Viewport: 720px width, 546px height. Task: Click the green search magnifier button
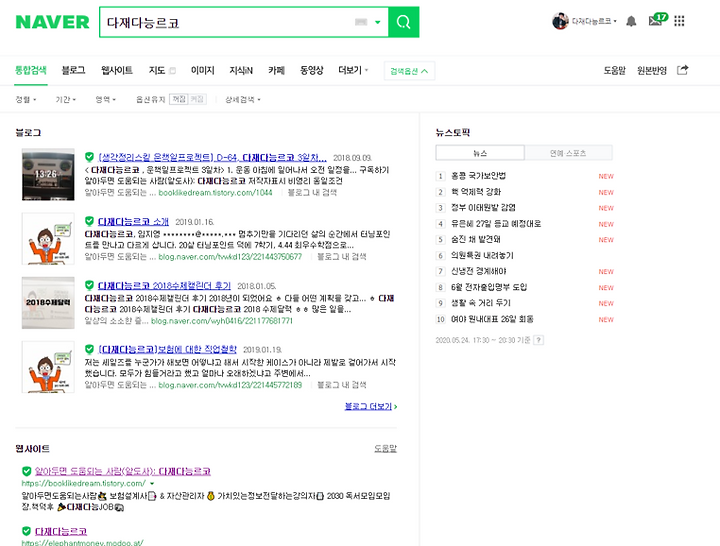(x=404, y=22)
